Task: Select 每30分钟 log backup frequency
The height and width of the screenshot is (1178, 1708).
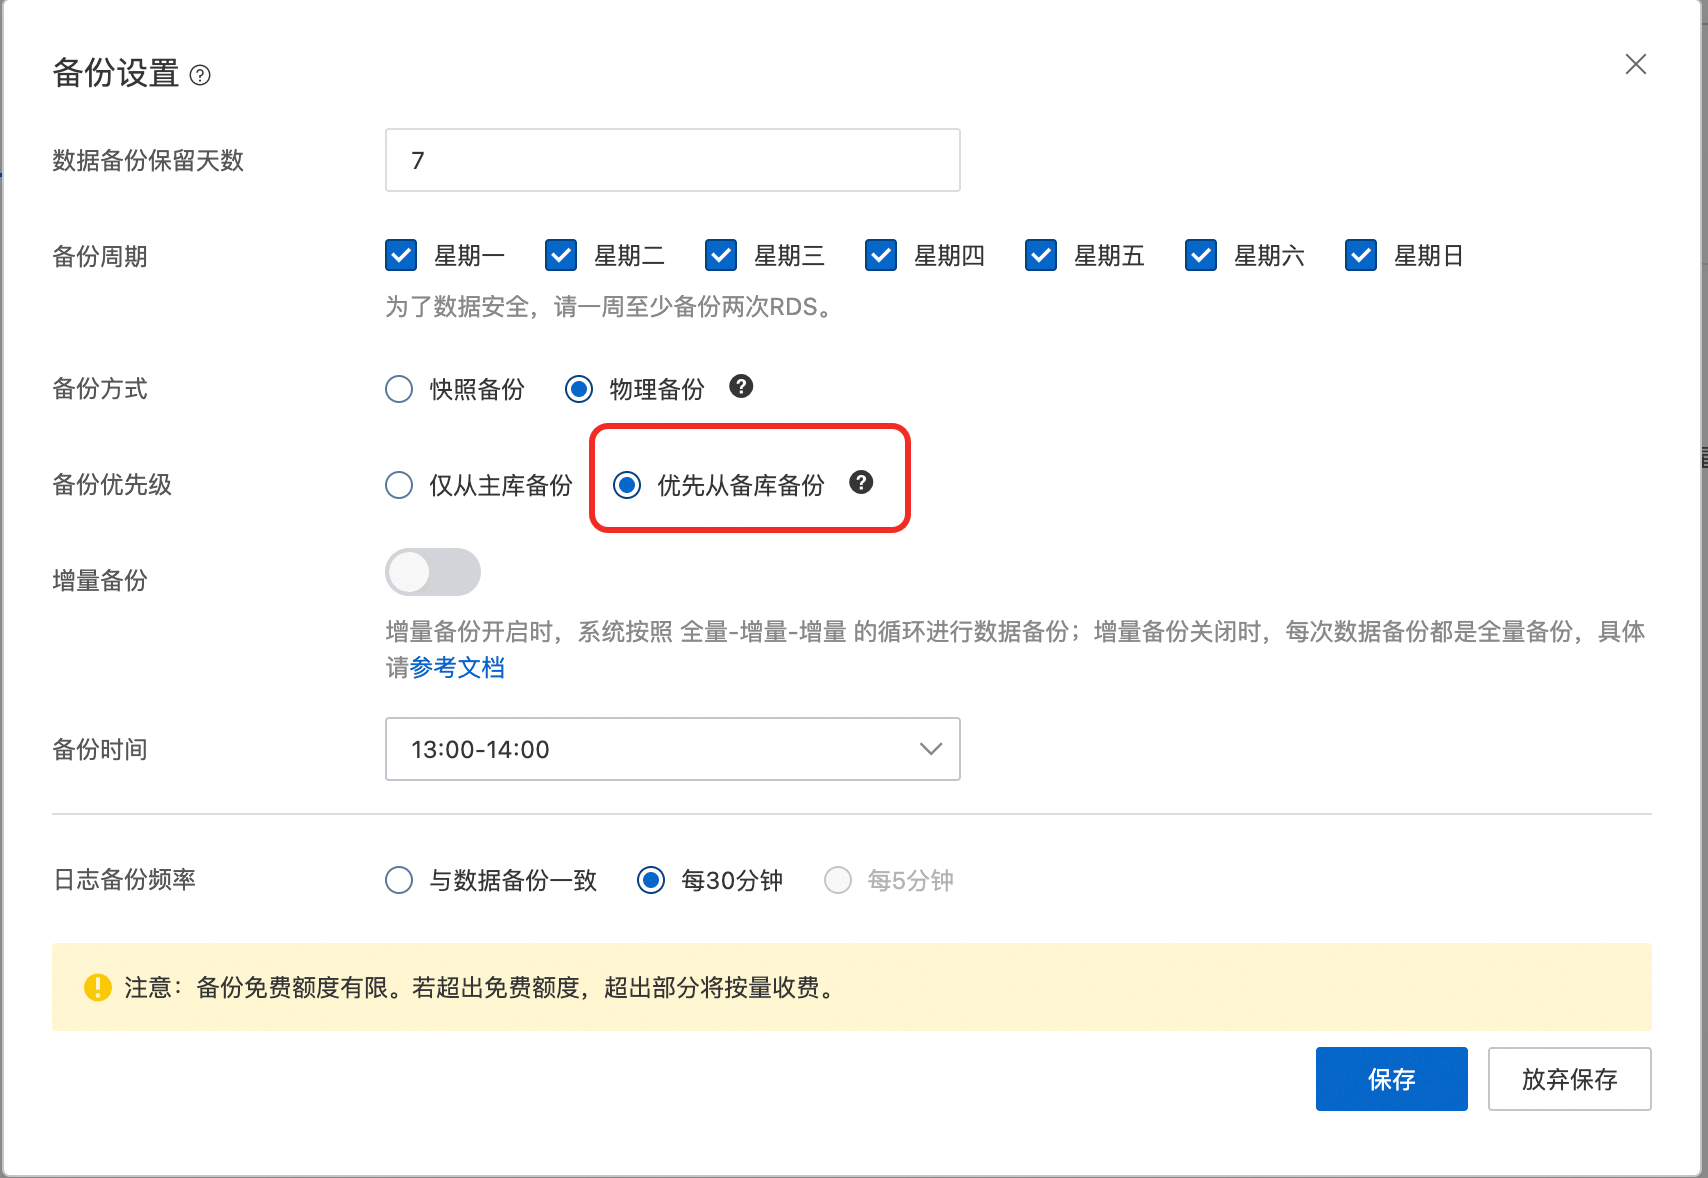Action: [x=651, y=880]
